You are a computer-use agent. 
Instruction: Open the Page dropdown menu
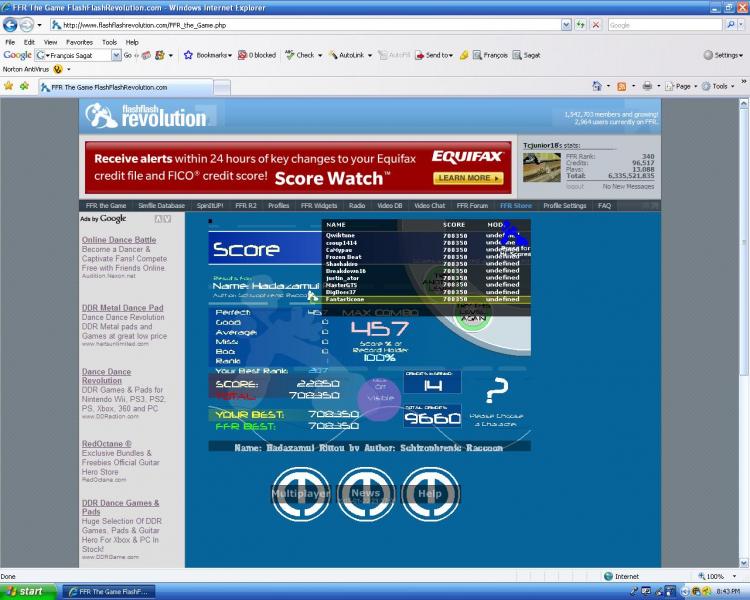680,87
